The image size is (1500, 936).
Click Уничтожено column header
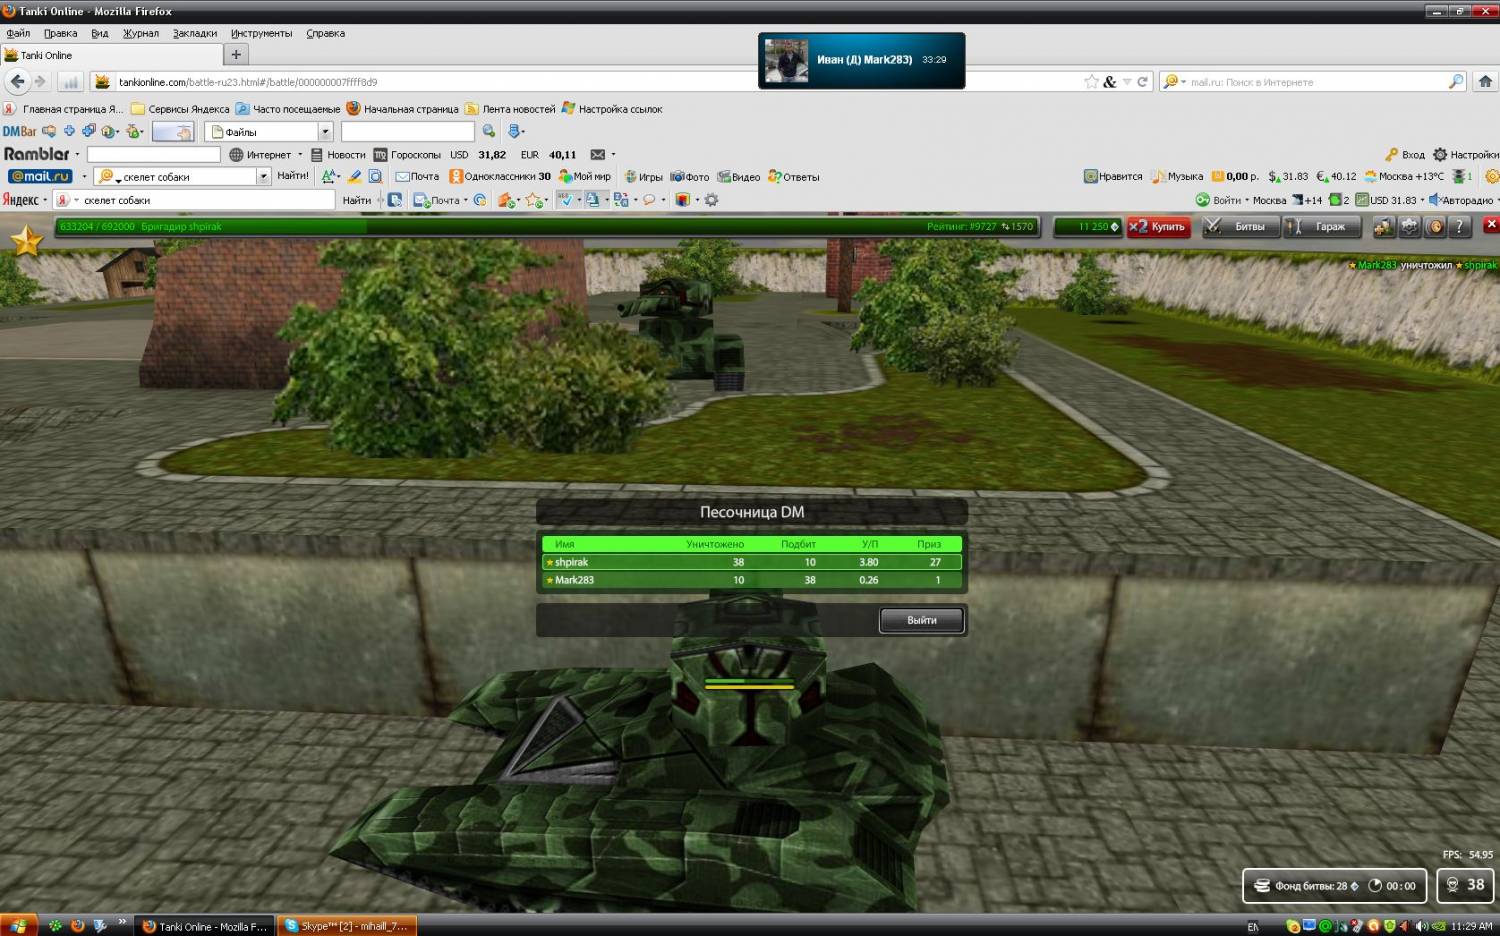715,544
